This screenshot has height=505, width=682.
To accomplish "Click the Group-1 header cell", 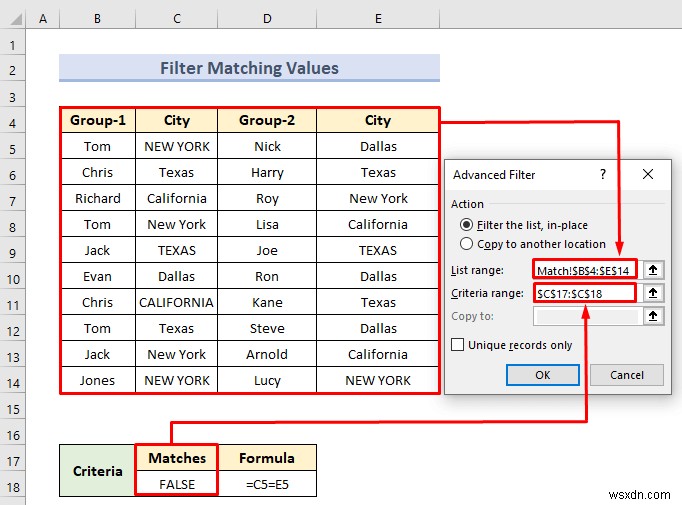I will (x=98, y=120).
